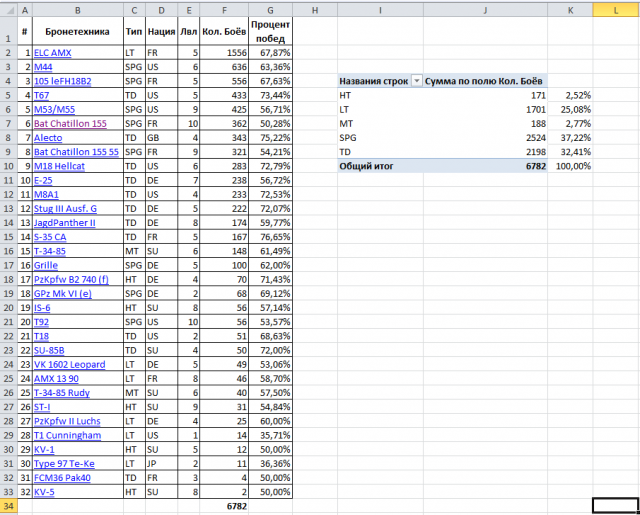Open the JagdPanther II link
The width and height of the screenshot is (640, 515).
(x=64, y=222)
